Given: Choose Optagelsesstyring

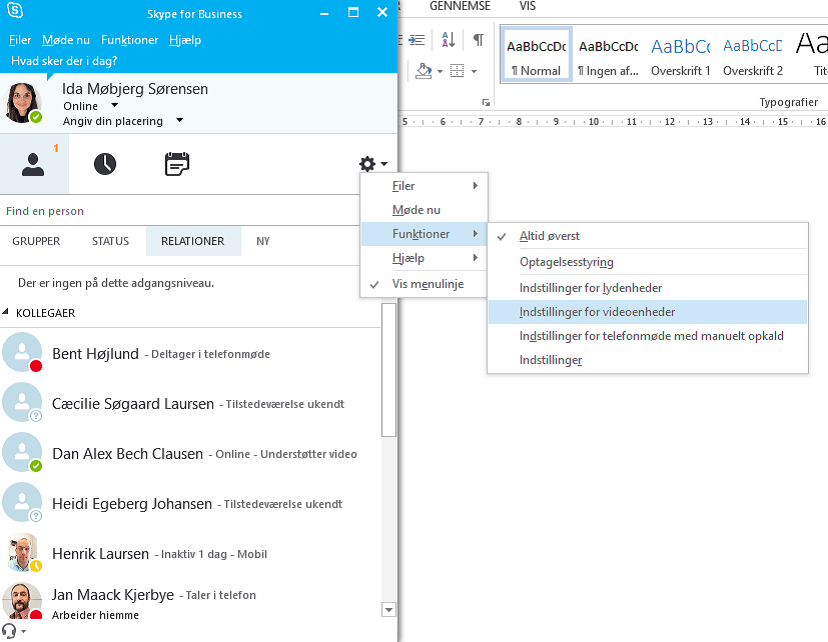Looking at the screenshot, I should pos(648,262).
